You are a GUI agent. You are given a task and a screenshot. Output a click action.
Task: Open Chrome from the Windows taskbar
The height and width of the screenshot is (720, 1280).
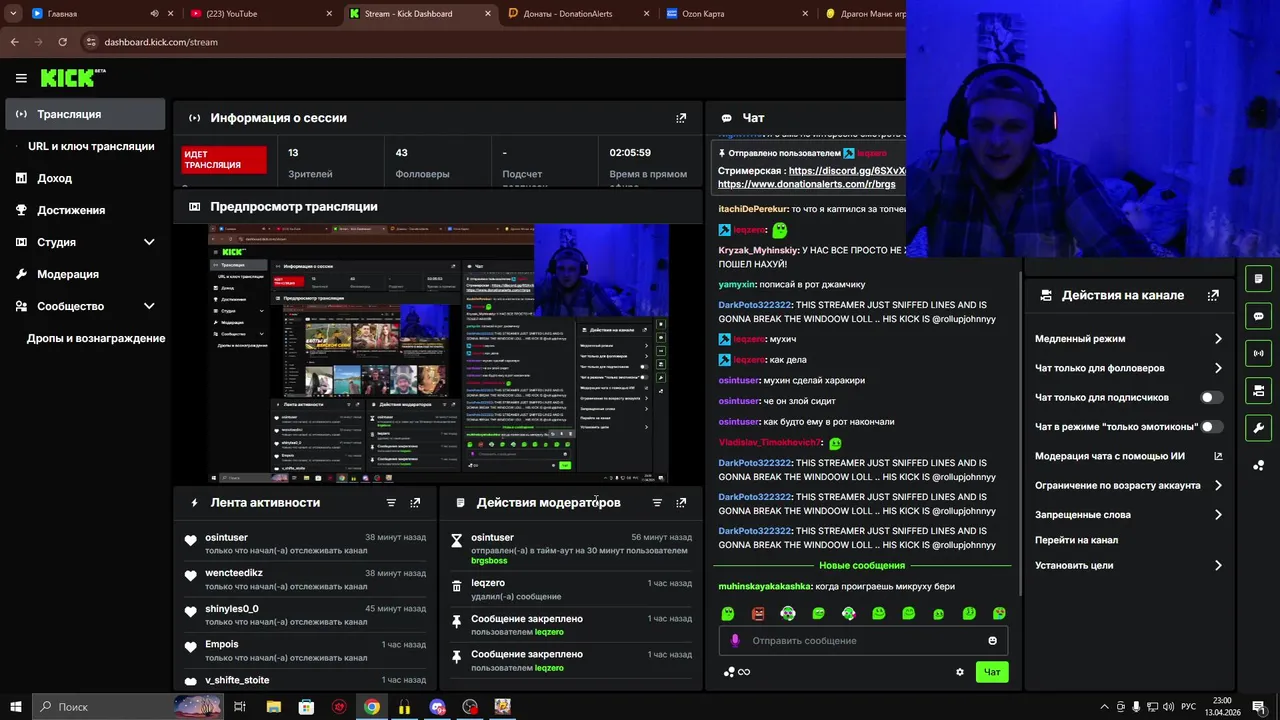pos(371,707)
